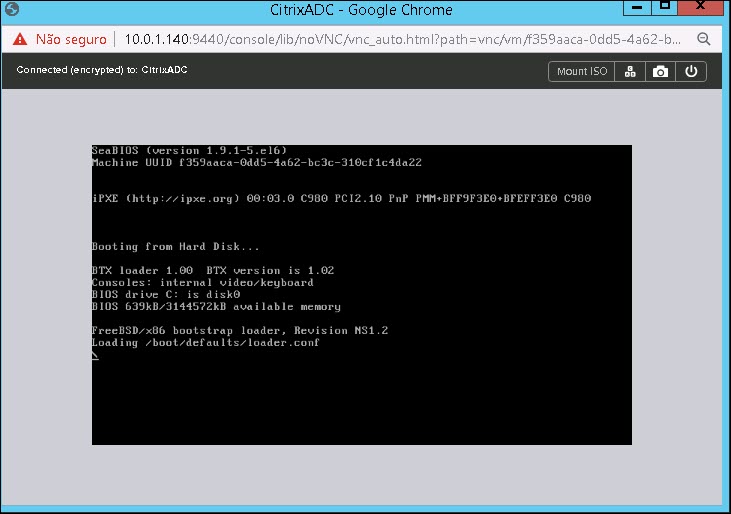Click the 'Não seguro' security label
731x514 pixels.
click(69, 40)
